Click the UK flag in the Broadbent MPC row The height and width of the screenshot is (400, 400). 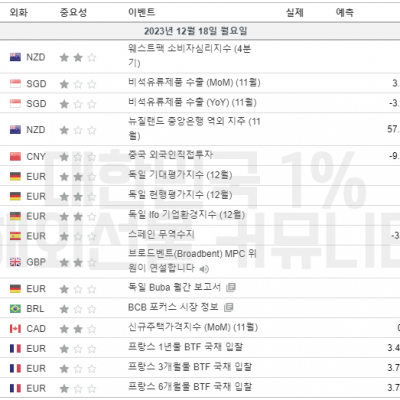pos(15,262)
